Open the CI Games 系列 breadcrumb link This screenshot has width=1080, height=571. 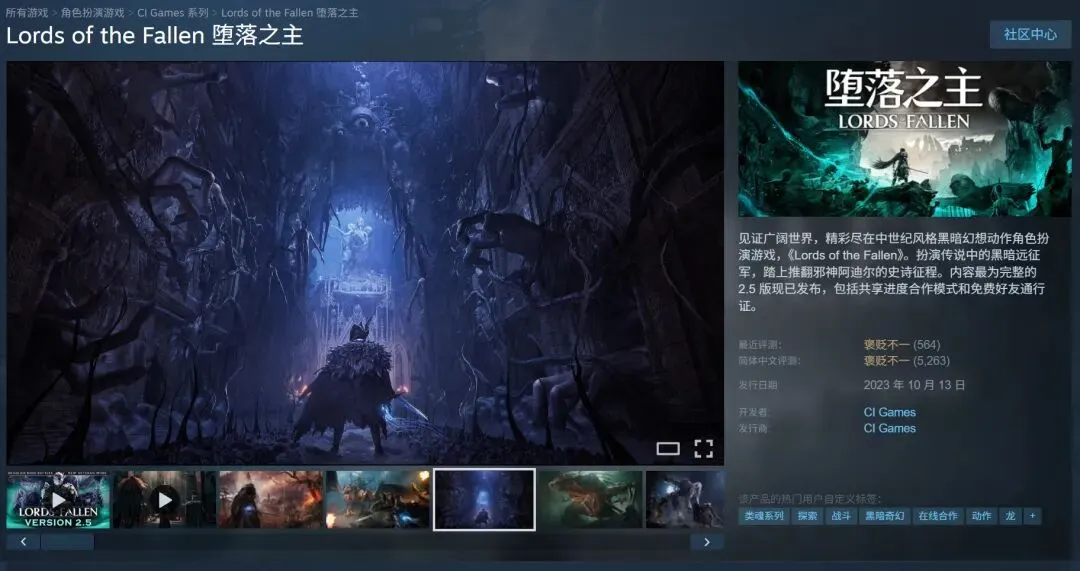point(172,12)
